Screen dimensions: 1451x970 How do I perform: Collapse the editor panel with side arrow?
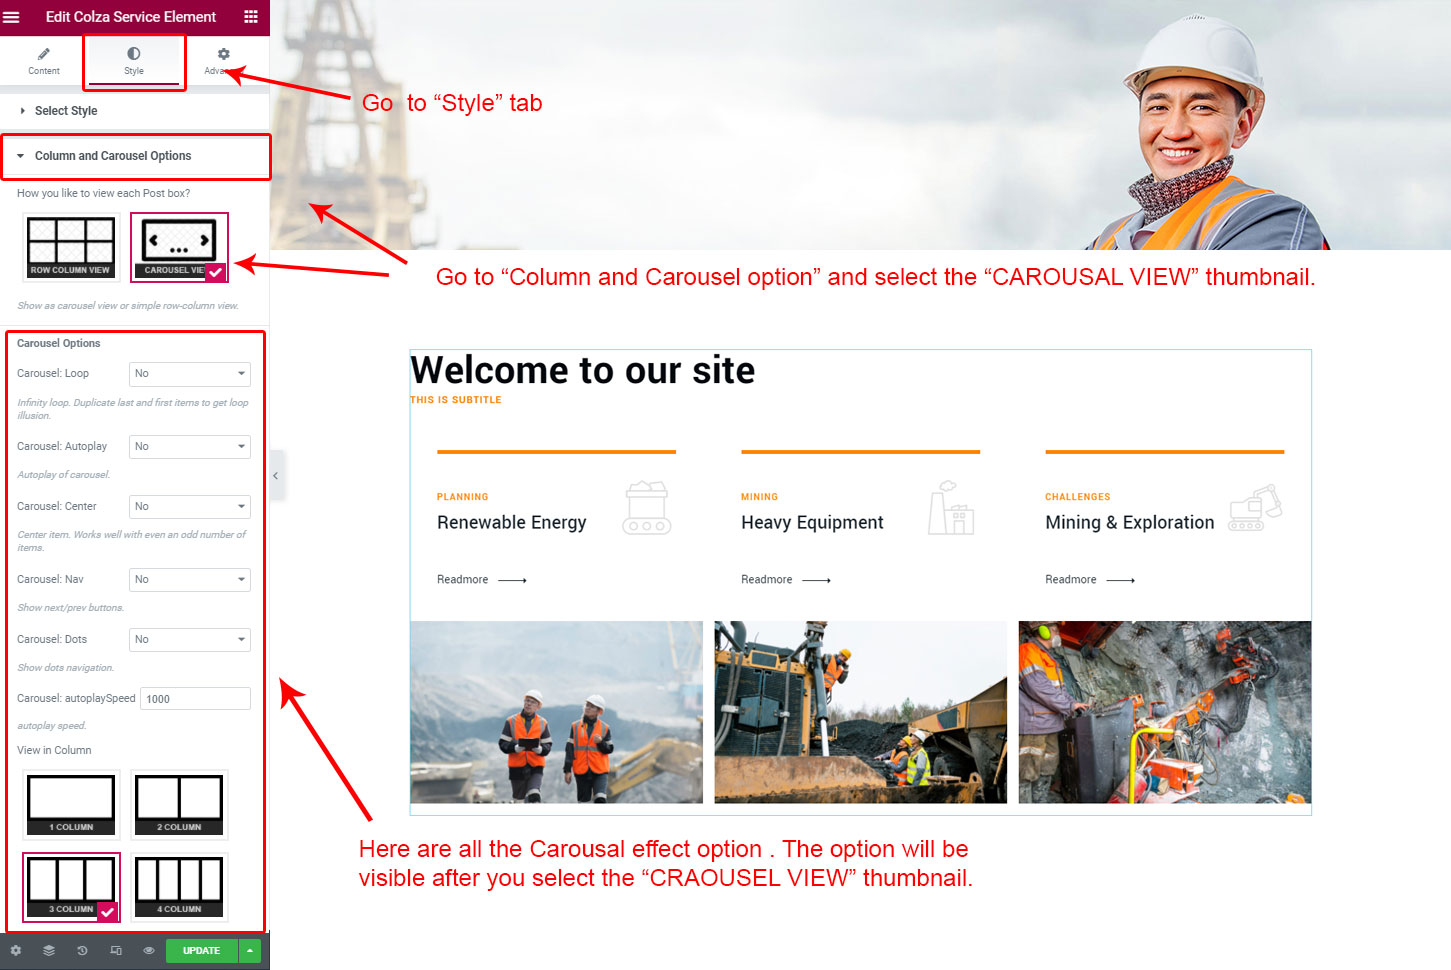[x=276, y=476]
